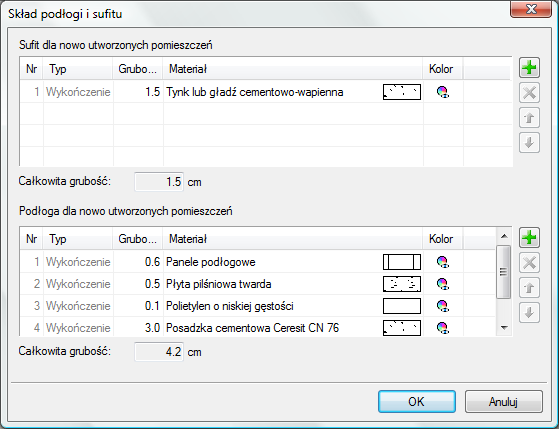The image size is (559, 429).
Task: Open color picker for Panele podłogowe
Action: (x=442, y=262)
